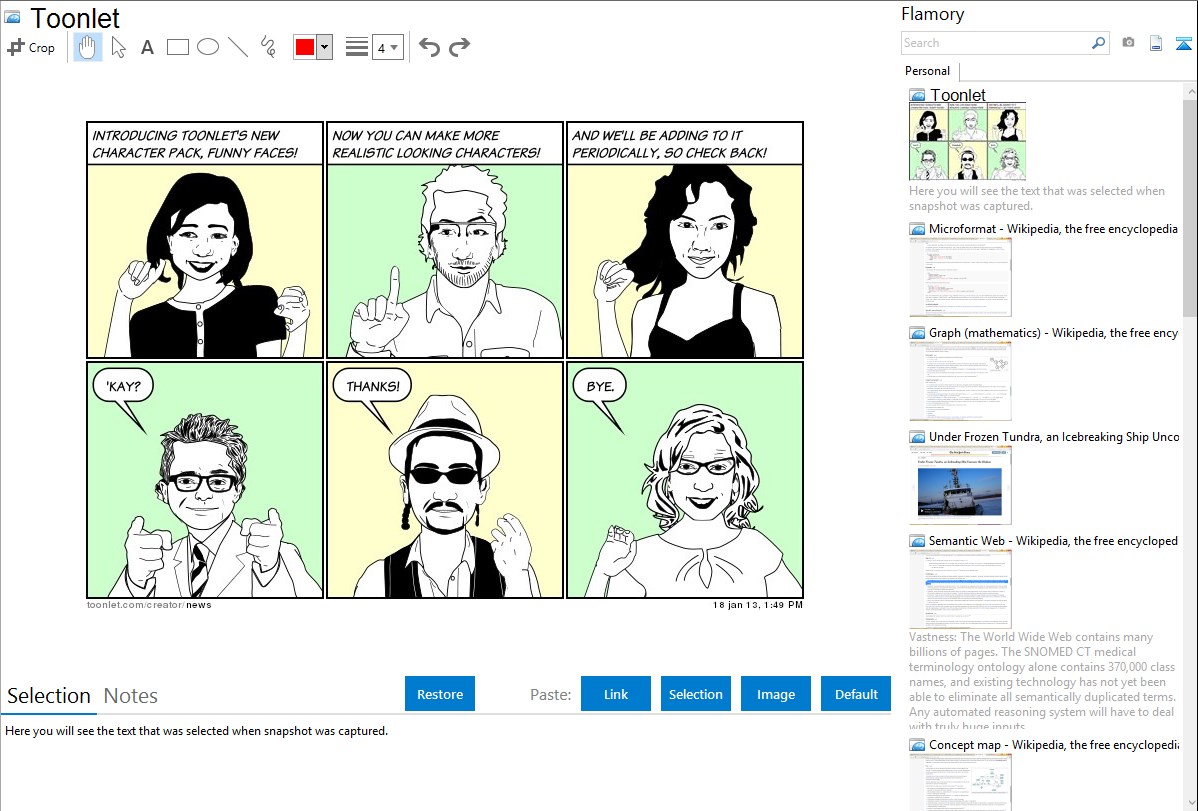Image resolution: width=1198 pixels, height=811 pixels.
Task: Choose the arrow pointer selection tool
Action: coord(118,47)
